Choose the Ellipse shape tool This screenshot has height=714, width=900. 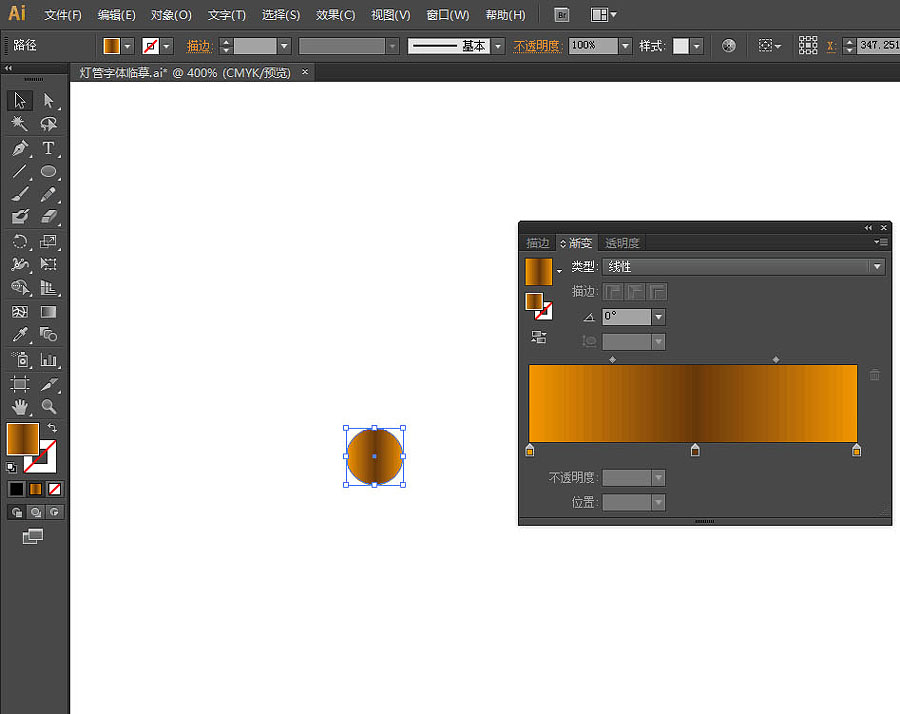pyautogui.click(x=48, y=172)
